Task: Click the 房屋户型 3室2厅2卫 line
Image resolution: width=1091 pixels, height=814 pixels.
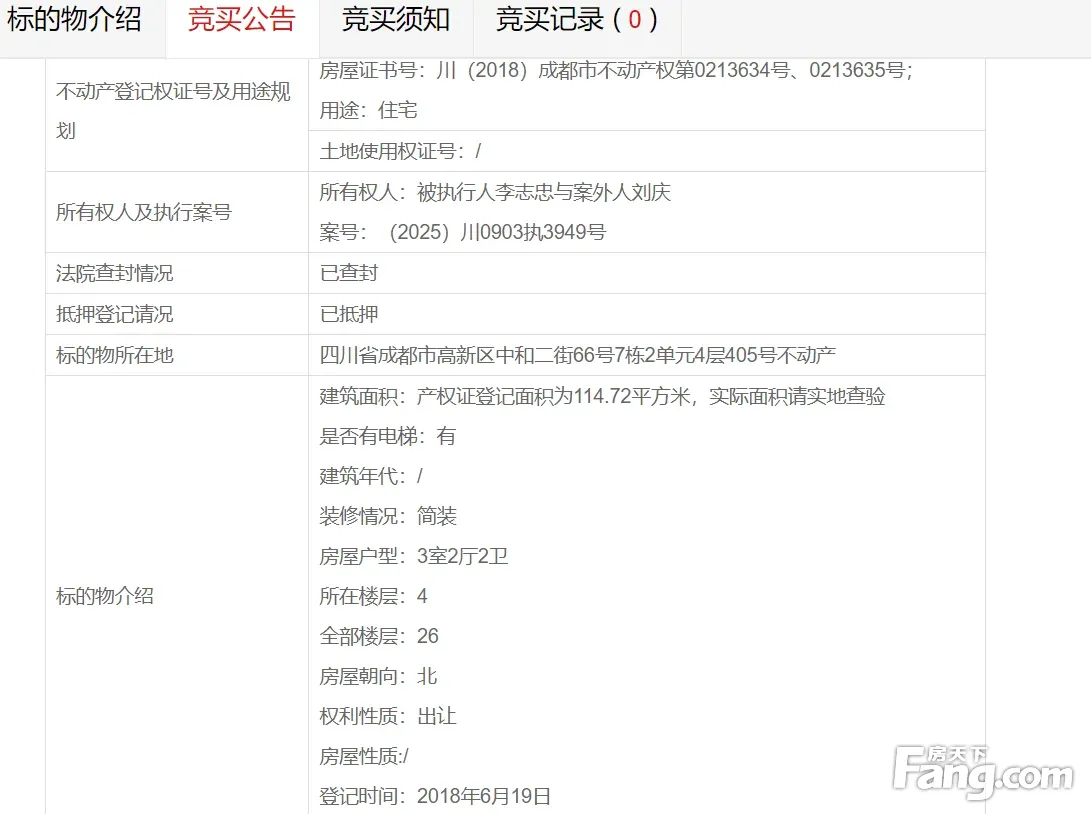Action: click(414, 557)
